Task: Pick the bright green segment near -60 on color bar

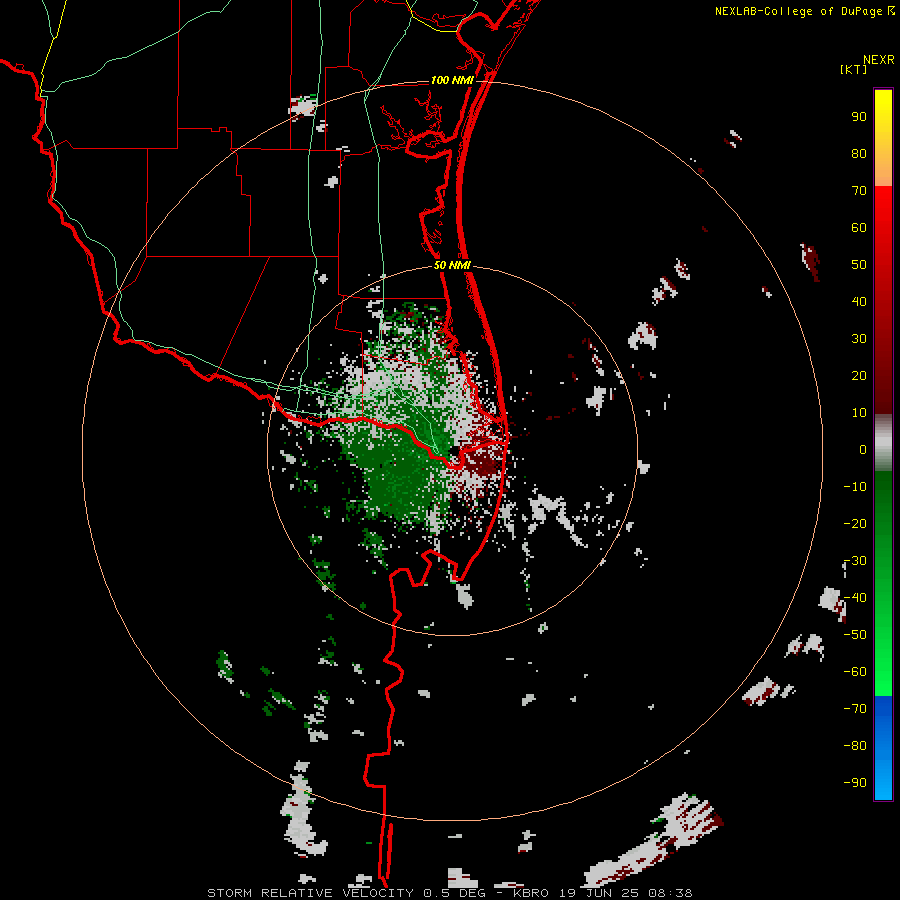Action: point(883,672)
